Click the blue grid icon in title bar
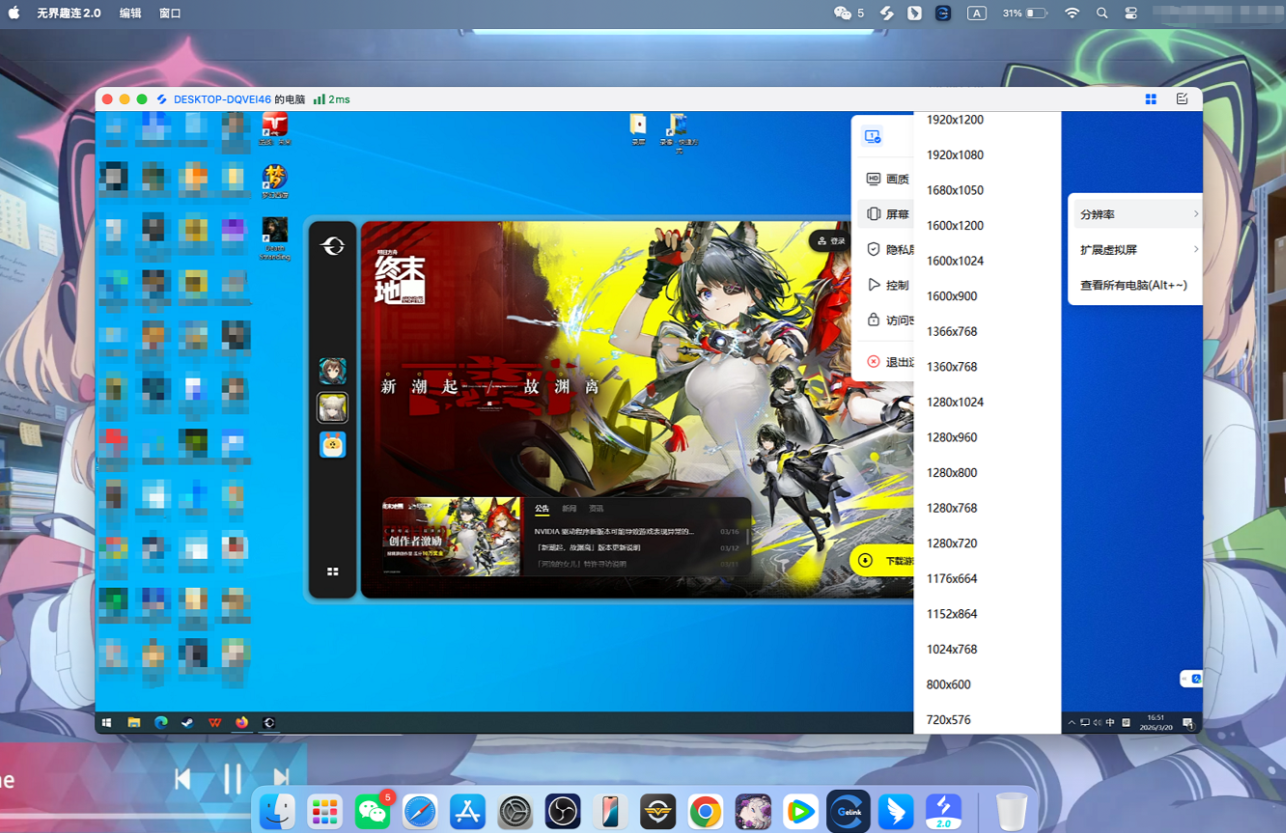The width and height of the screenshot is (1286, 833). coord(1151,99)
